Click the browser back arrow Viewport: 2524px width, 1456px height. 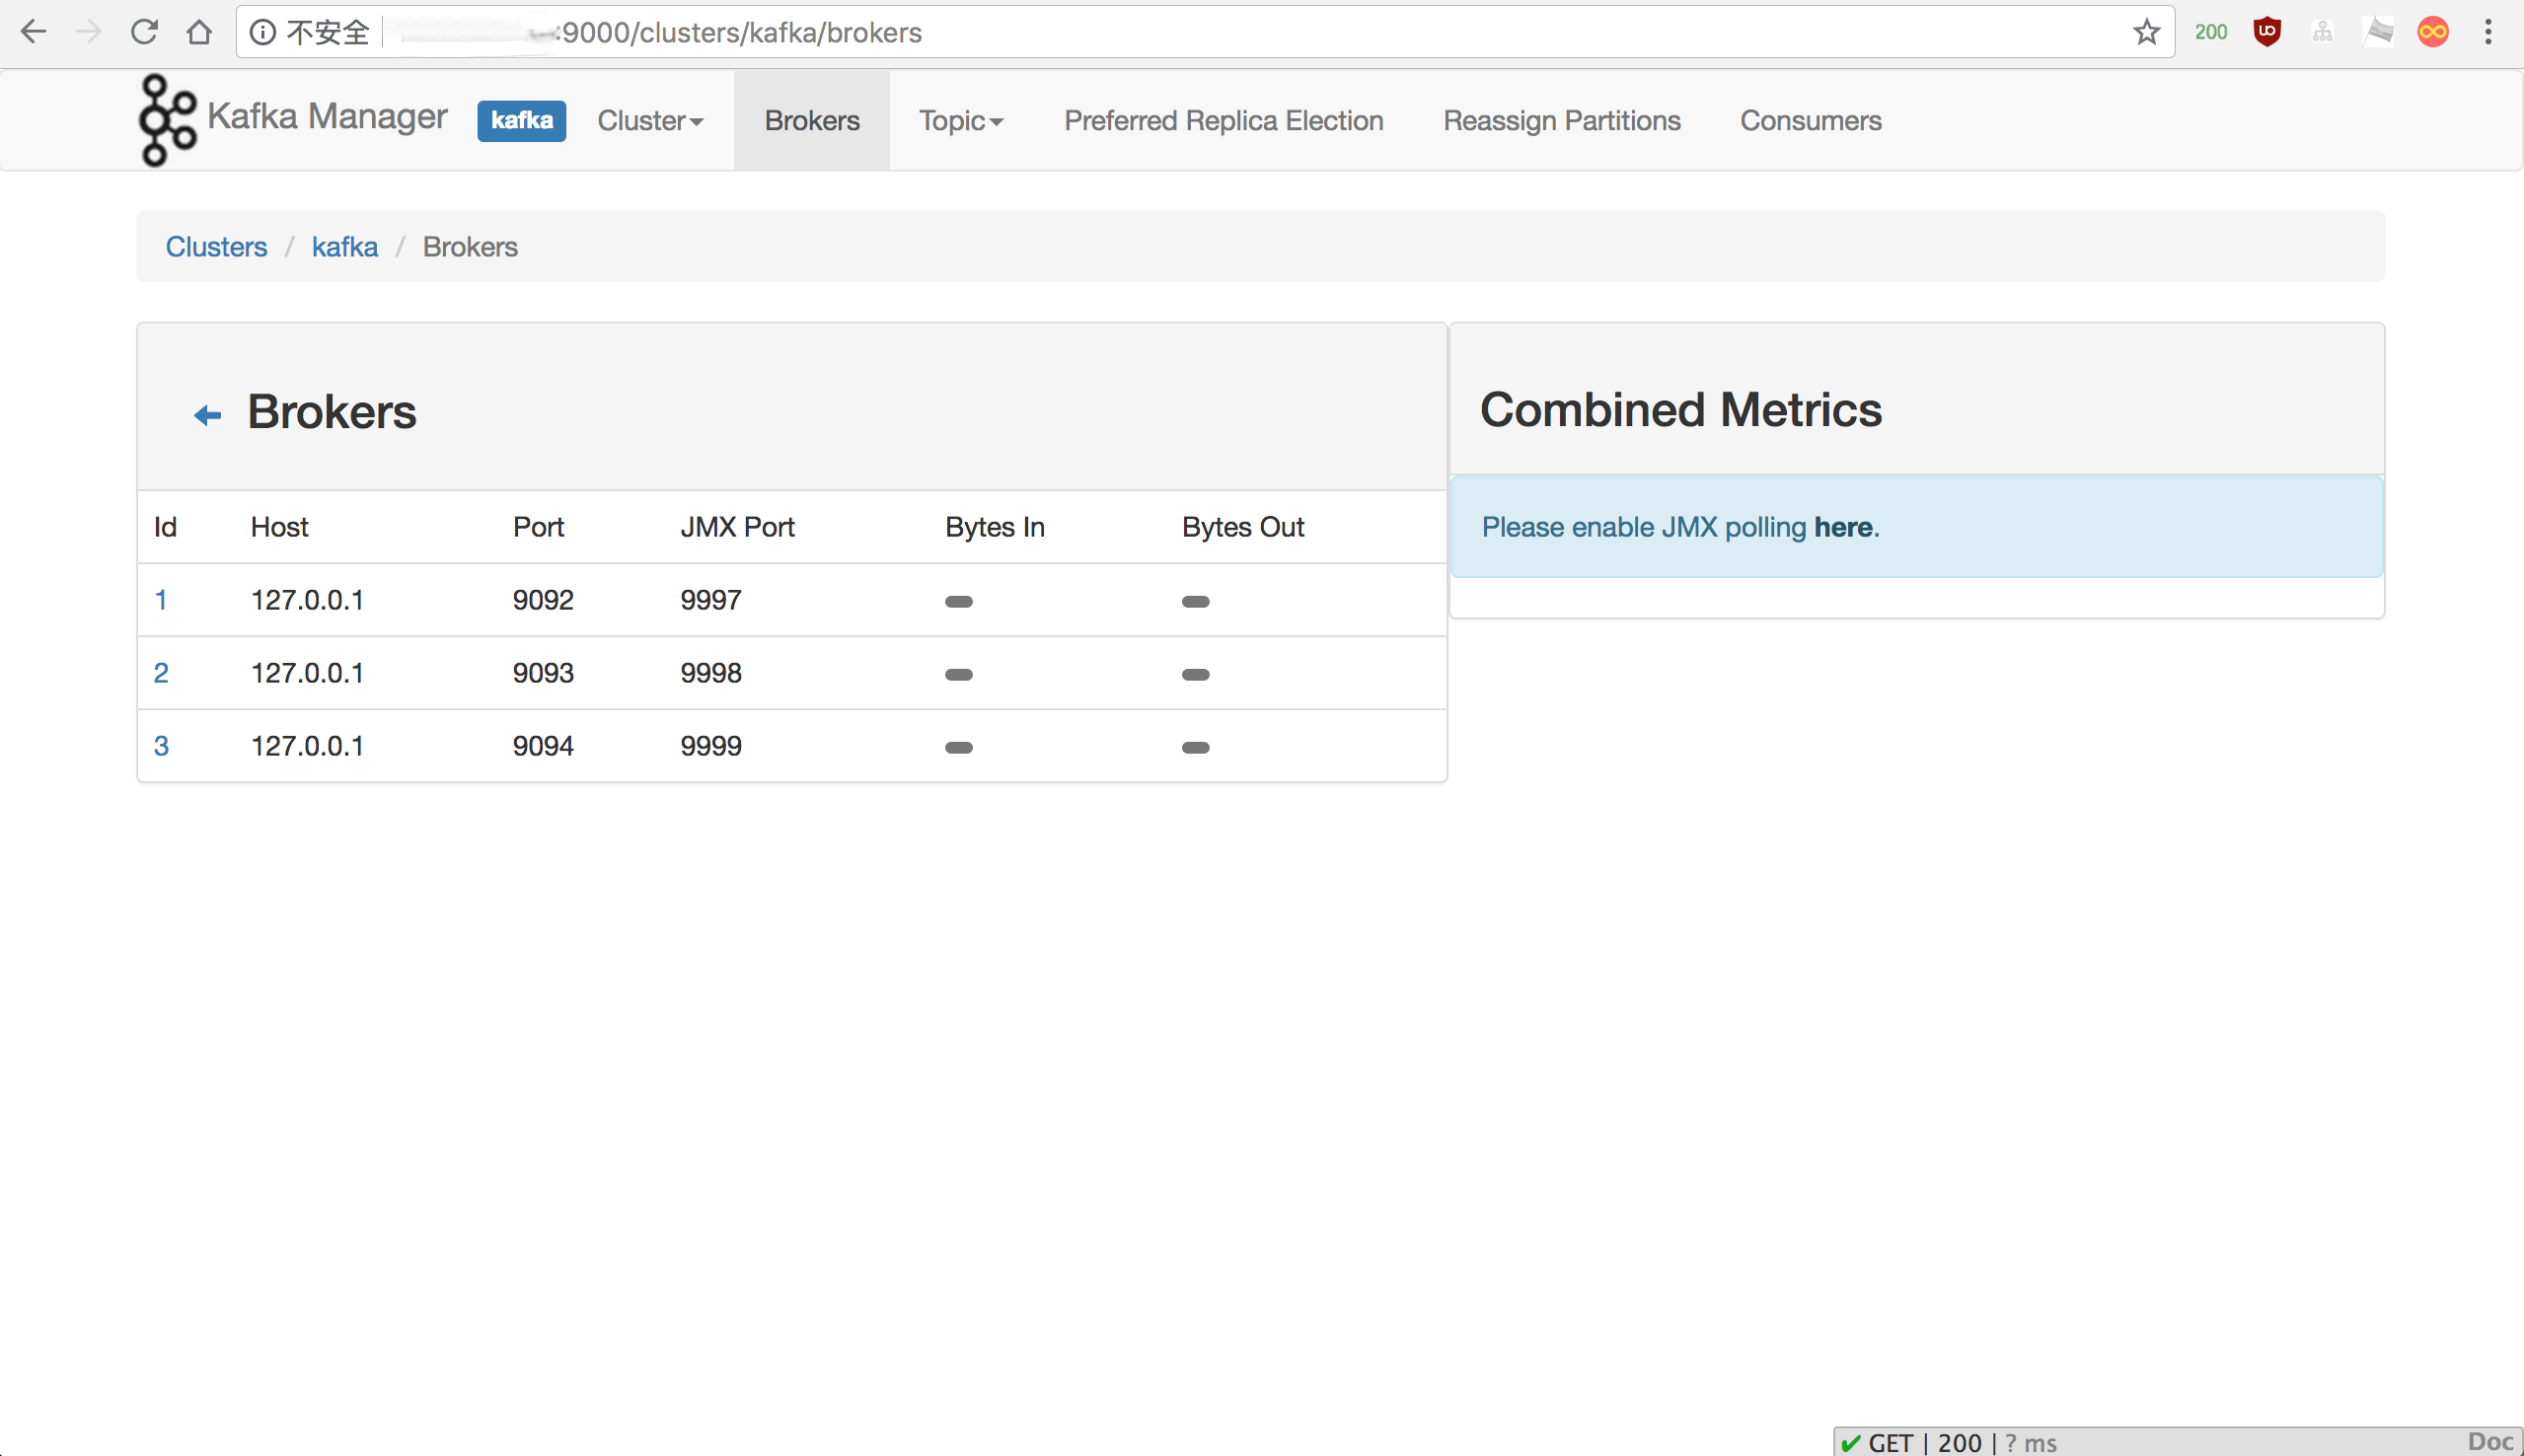pos(33,32)
